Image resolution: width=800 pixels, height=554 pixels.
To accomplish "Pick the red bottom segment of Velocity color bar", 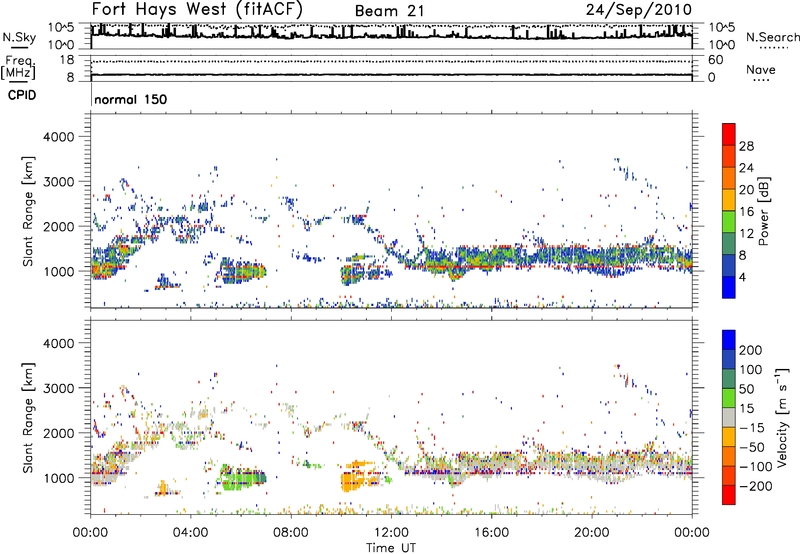I will pyautogui.click(x=729, y=495).
